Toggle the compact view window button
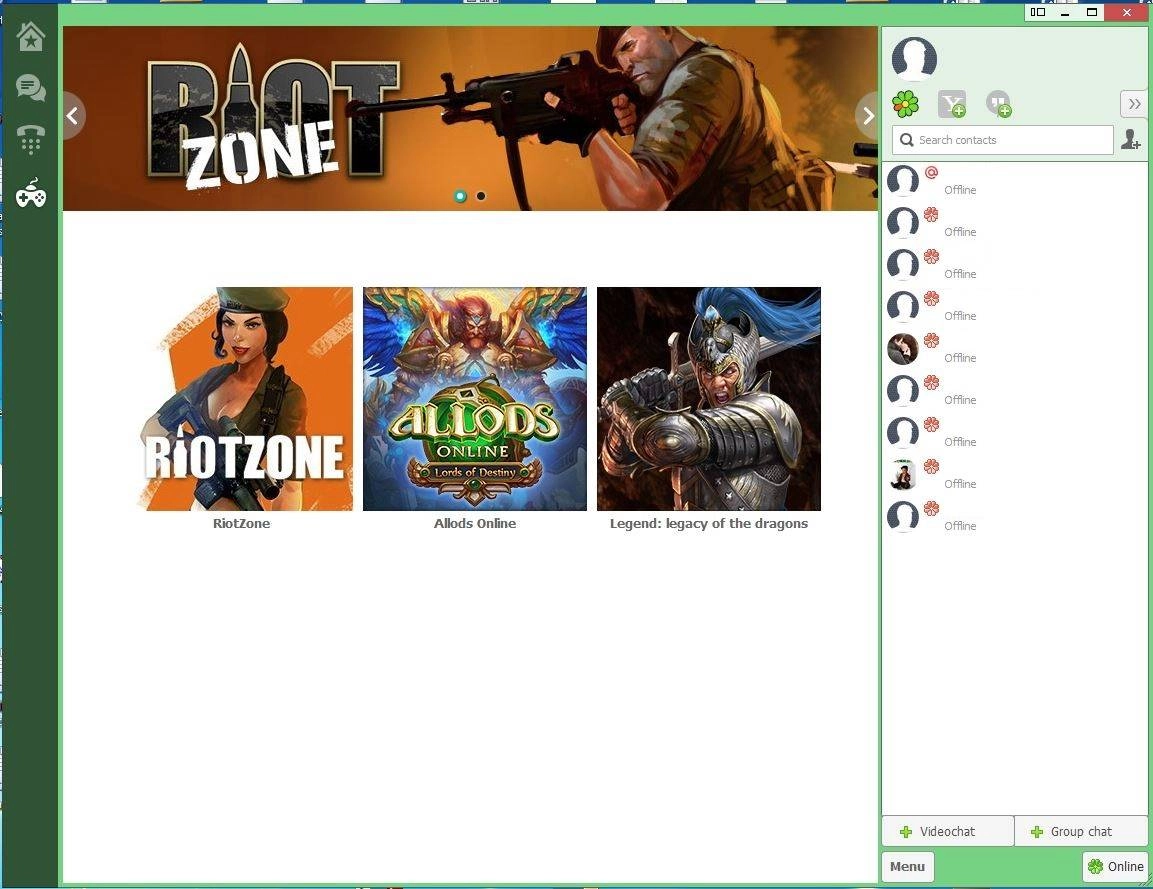The height and width of the screenshot is (889, 1153). click(1038, 12)
